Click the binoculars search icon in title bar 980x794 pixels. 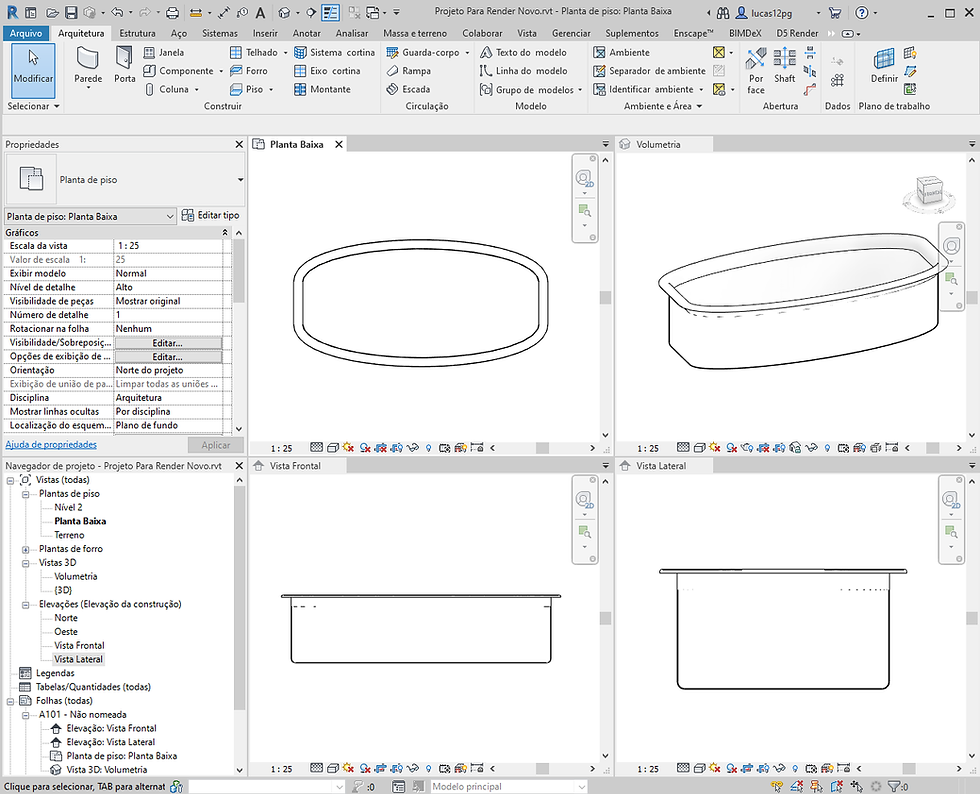(x=723, y=13)
